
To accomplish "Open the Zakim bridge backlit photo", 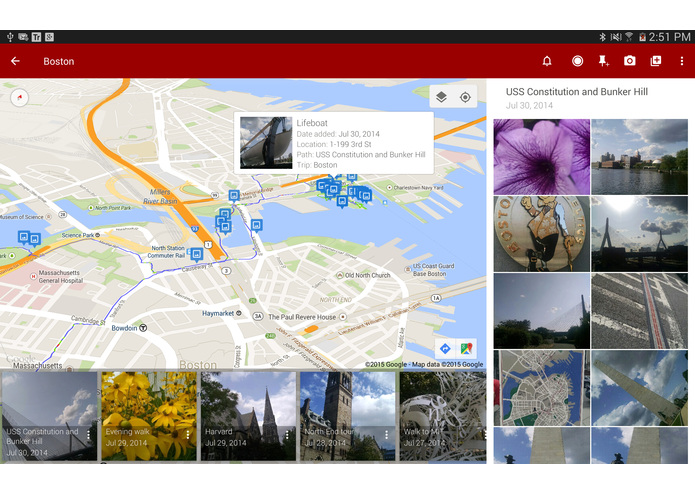I will pyautogui.click(x=640, y=234).
